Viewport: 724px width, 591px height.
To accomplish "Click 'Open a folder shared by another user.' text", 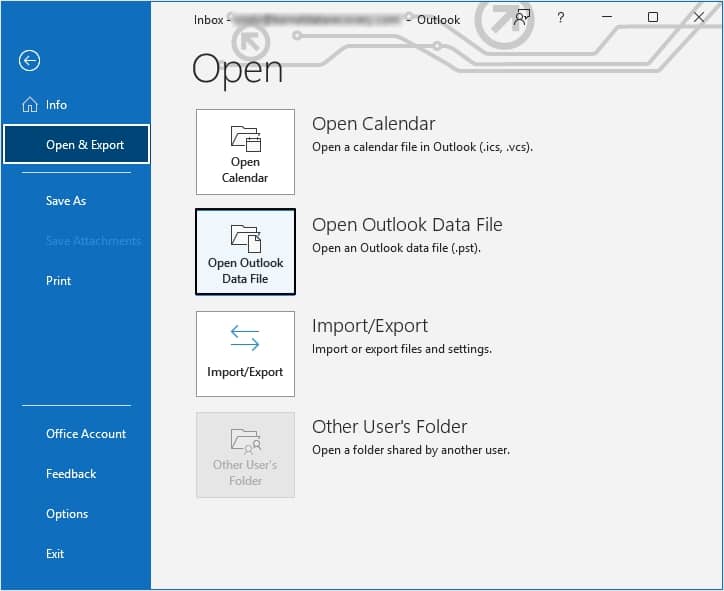I will coord(411,450).
